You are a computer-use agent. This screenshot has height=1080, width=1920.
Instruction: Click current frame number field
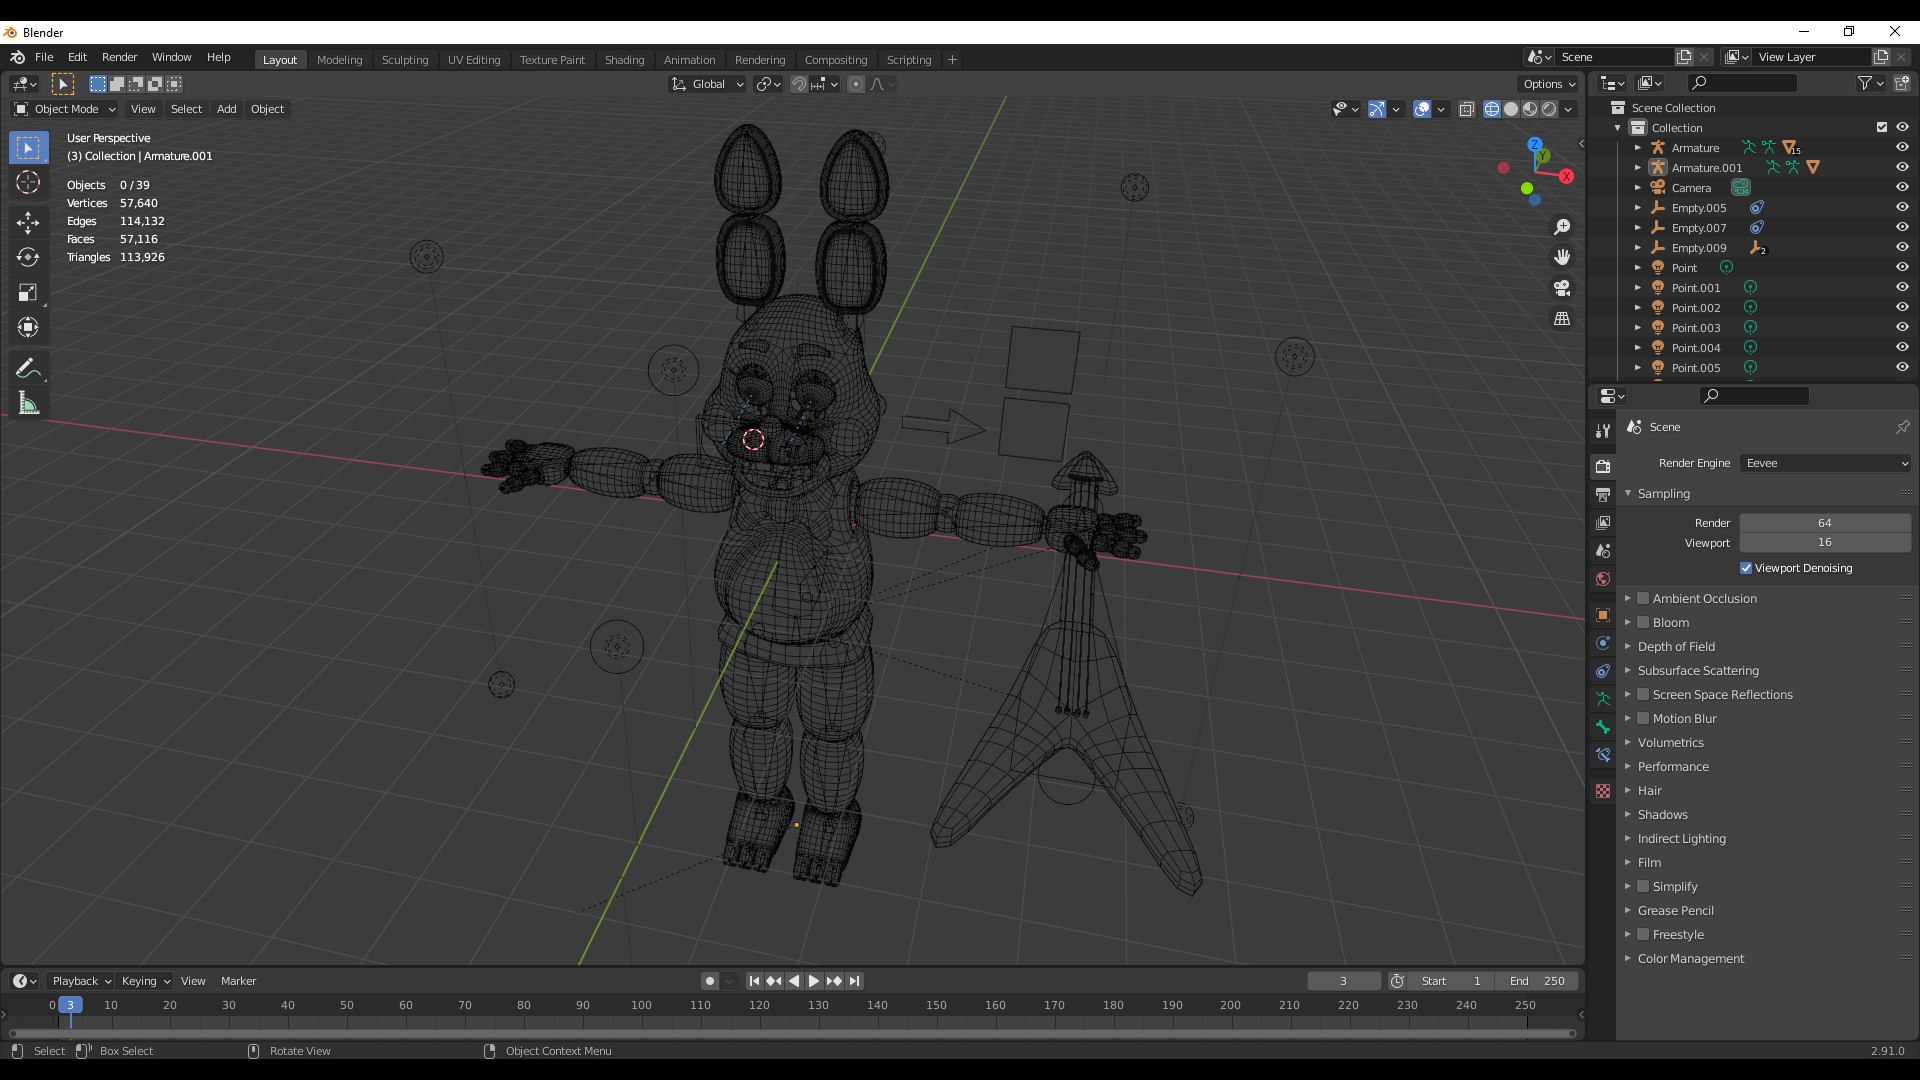click(1343, 981)
